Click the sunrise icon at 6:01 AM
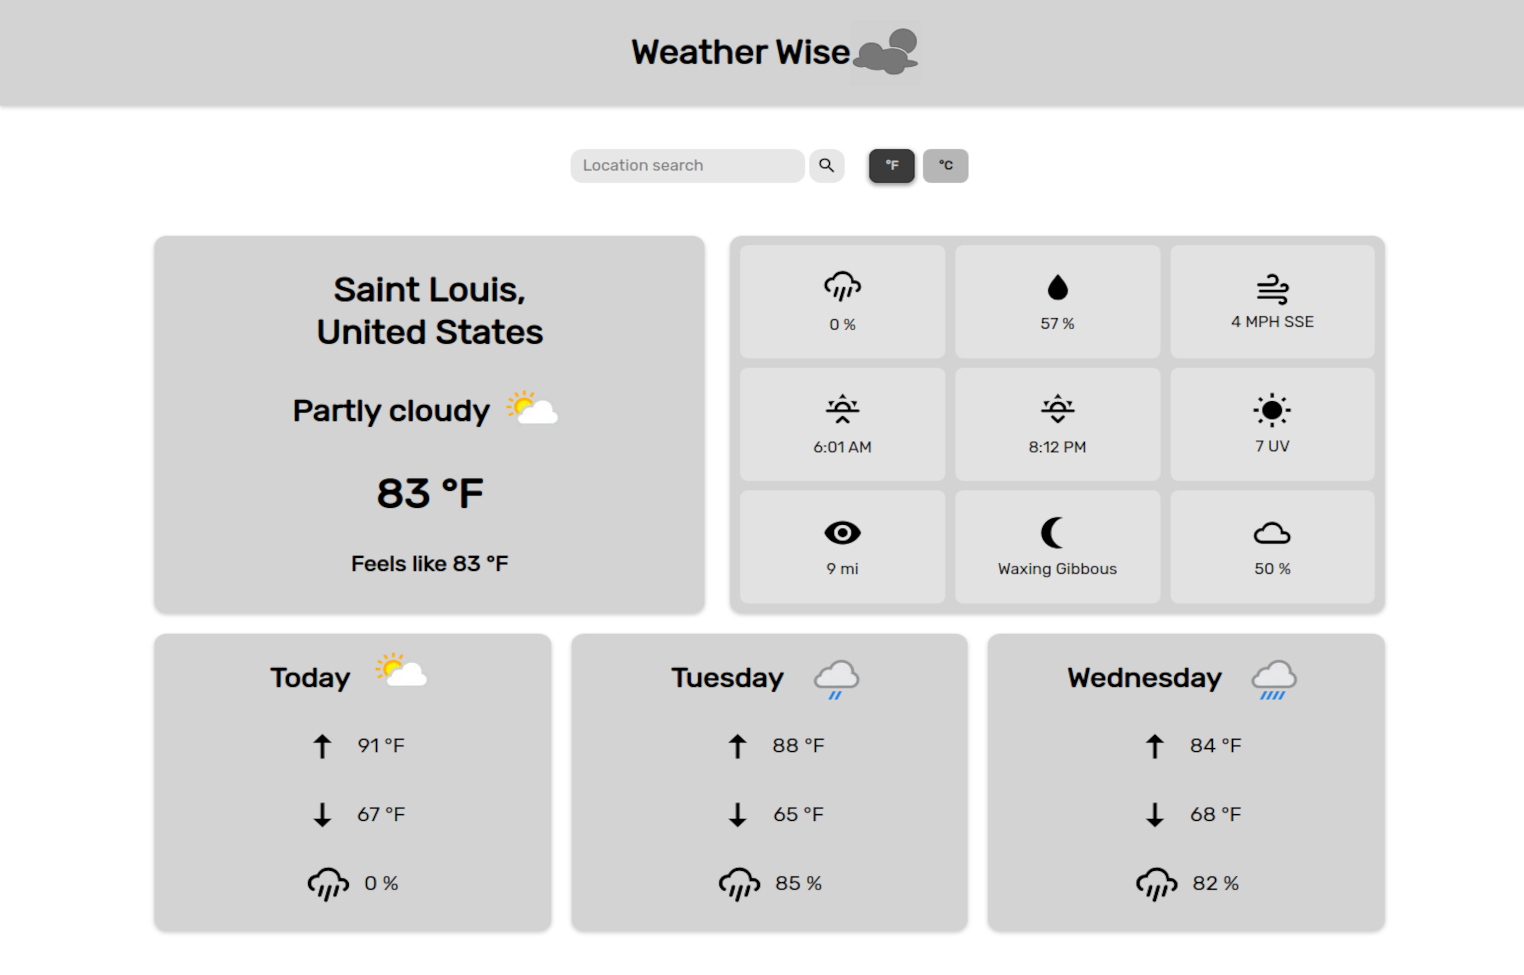Screen dimensions: 1524x975 tap(842, 408)
